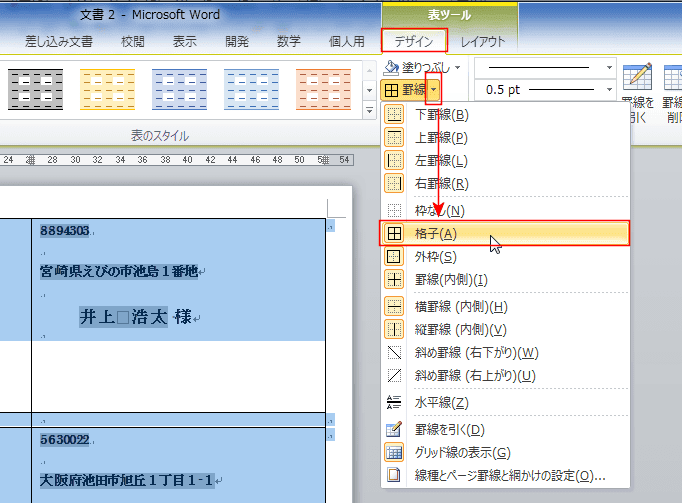
Task: Toggle gridline display (グリッド線の表示)
Action: 395,452
